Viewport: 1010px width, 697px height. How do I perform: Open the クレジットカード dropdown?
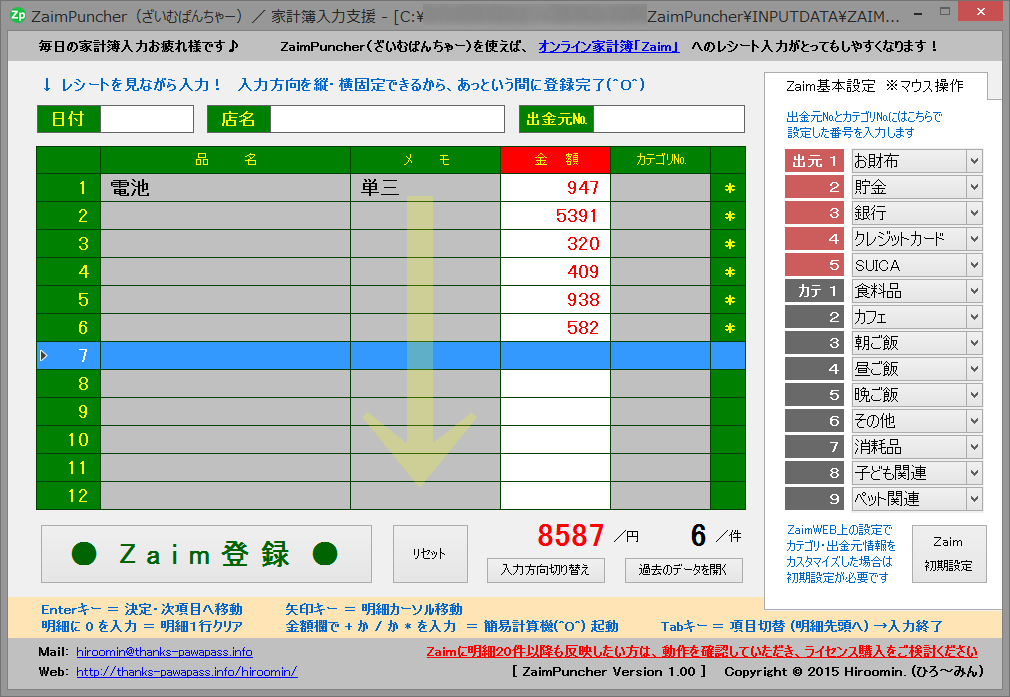coord(974,239)
